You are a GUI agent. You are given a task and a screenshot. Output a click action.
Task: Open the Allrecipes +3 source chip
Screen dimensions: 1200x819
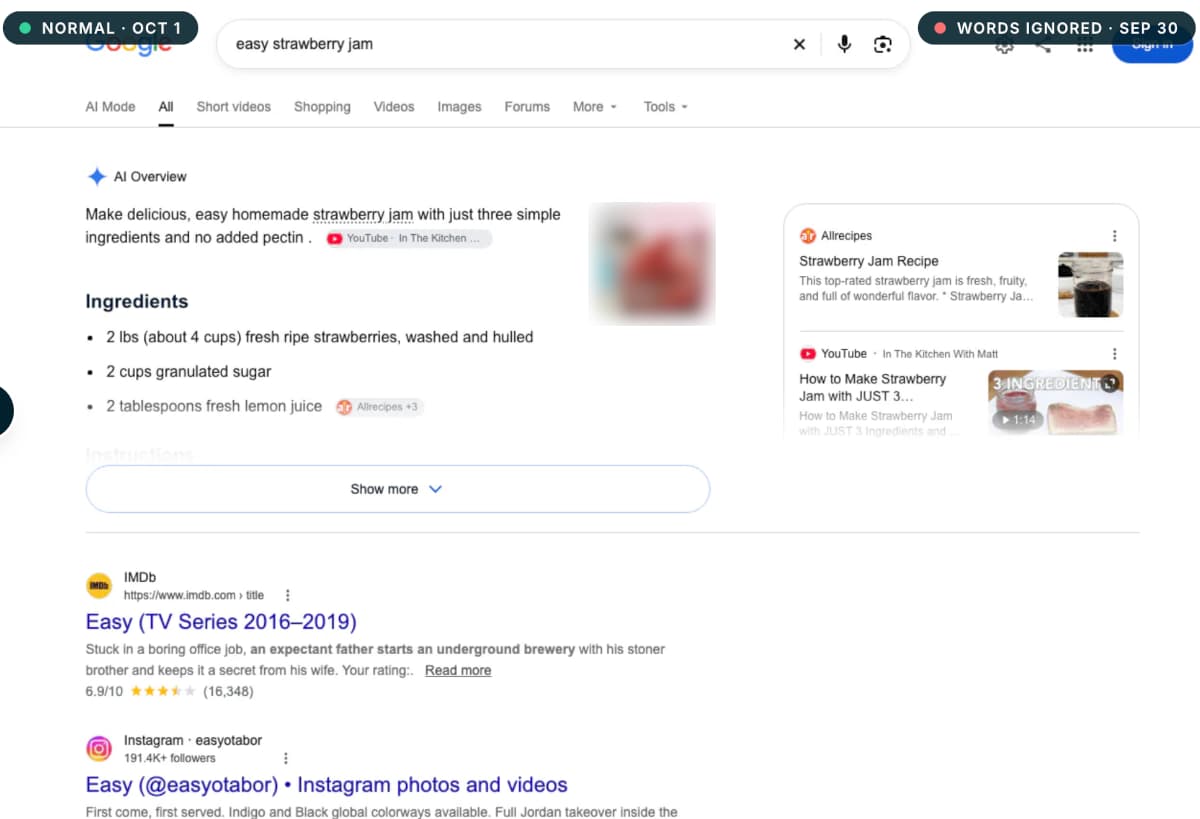[x=379, y=407]
